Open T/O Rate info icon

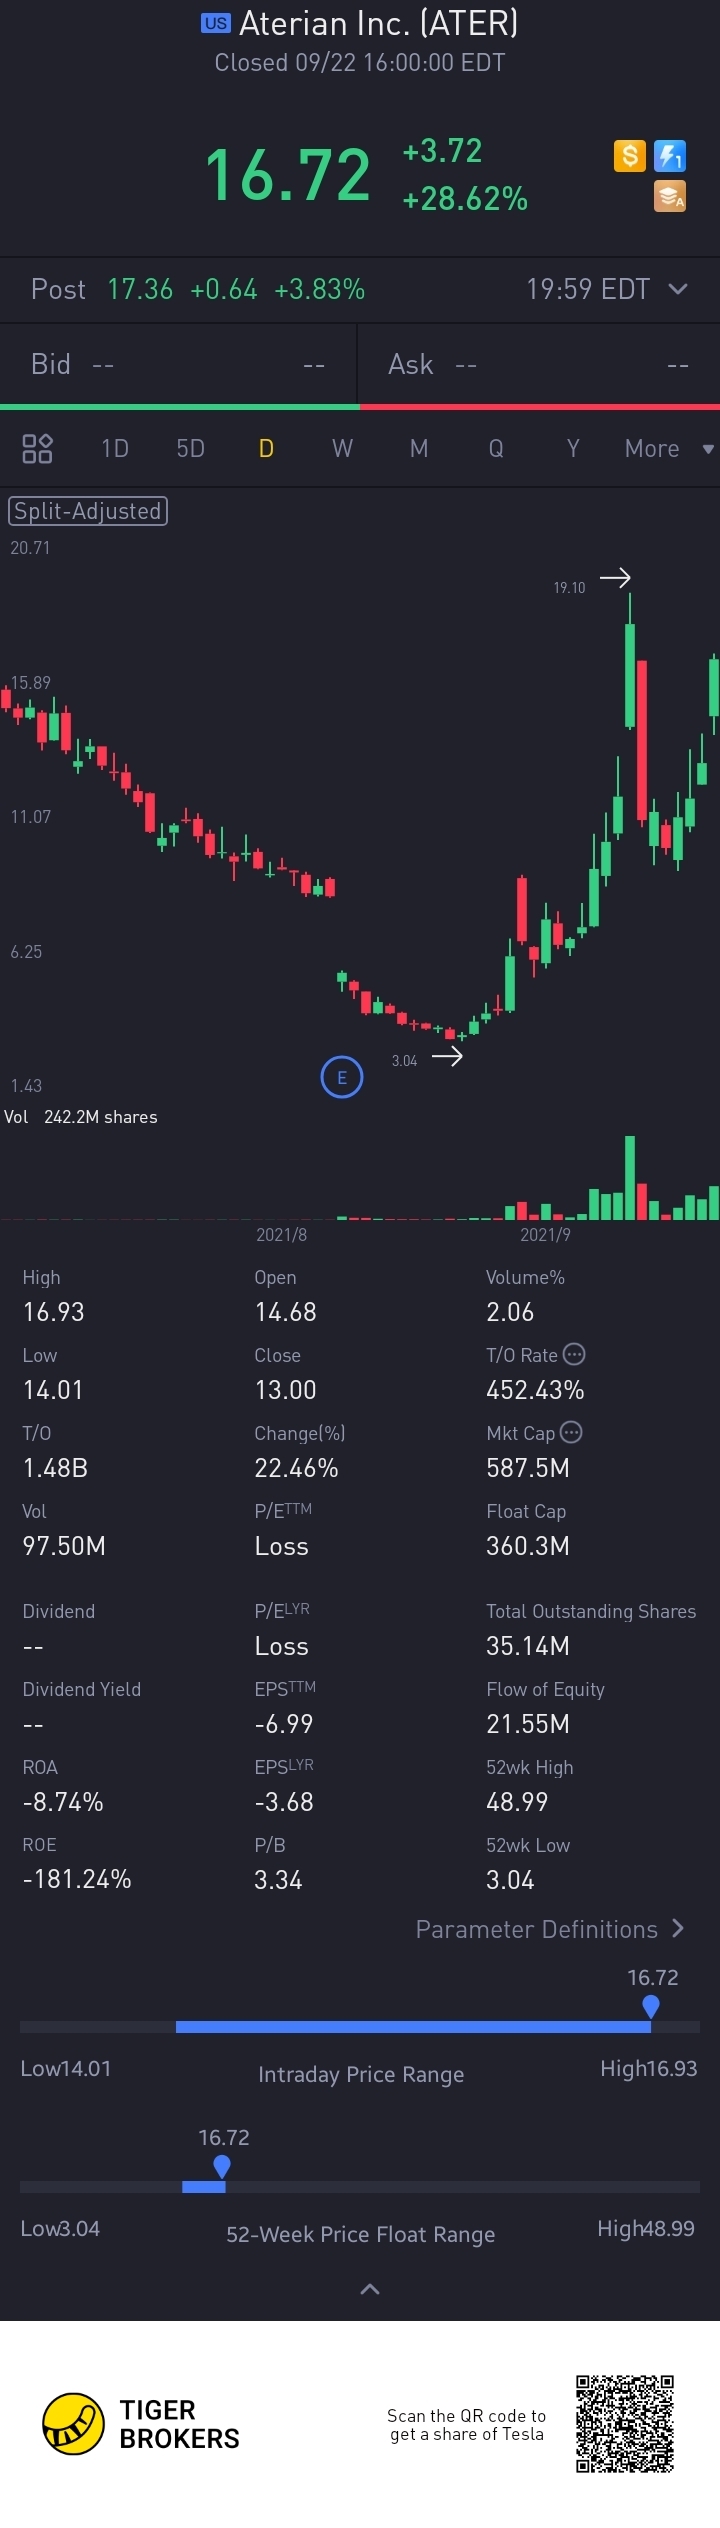coord(574,1354)
